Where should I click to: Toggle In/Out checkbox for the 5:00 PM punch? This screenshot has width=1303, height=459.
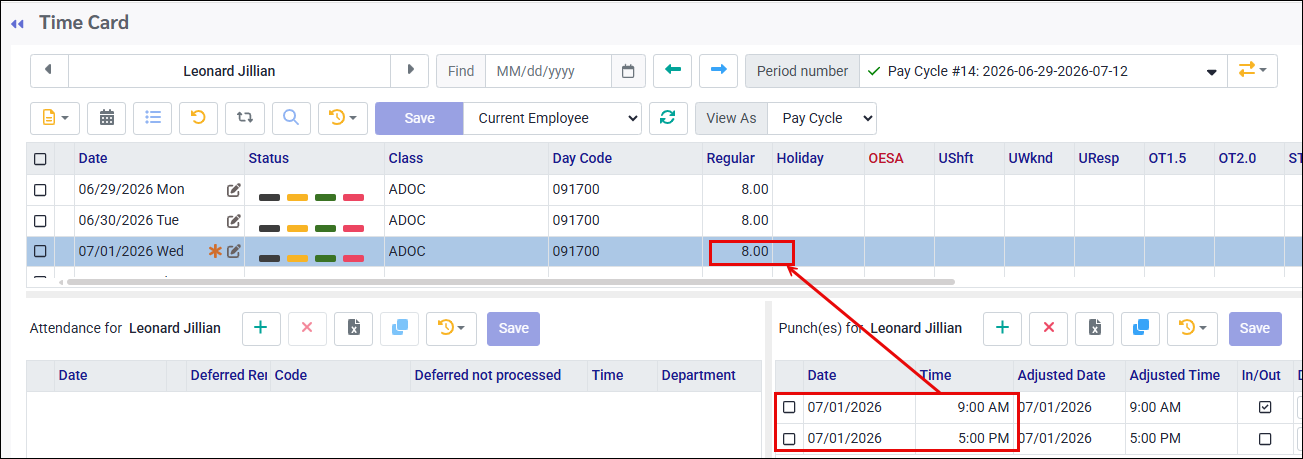coord(1265,438)
